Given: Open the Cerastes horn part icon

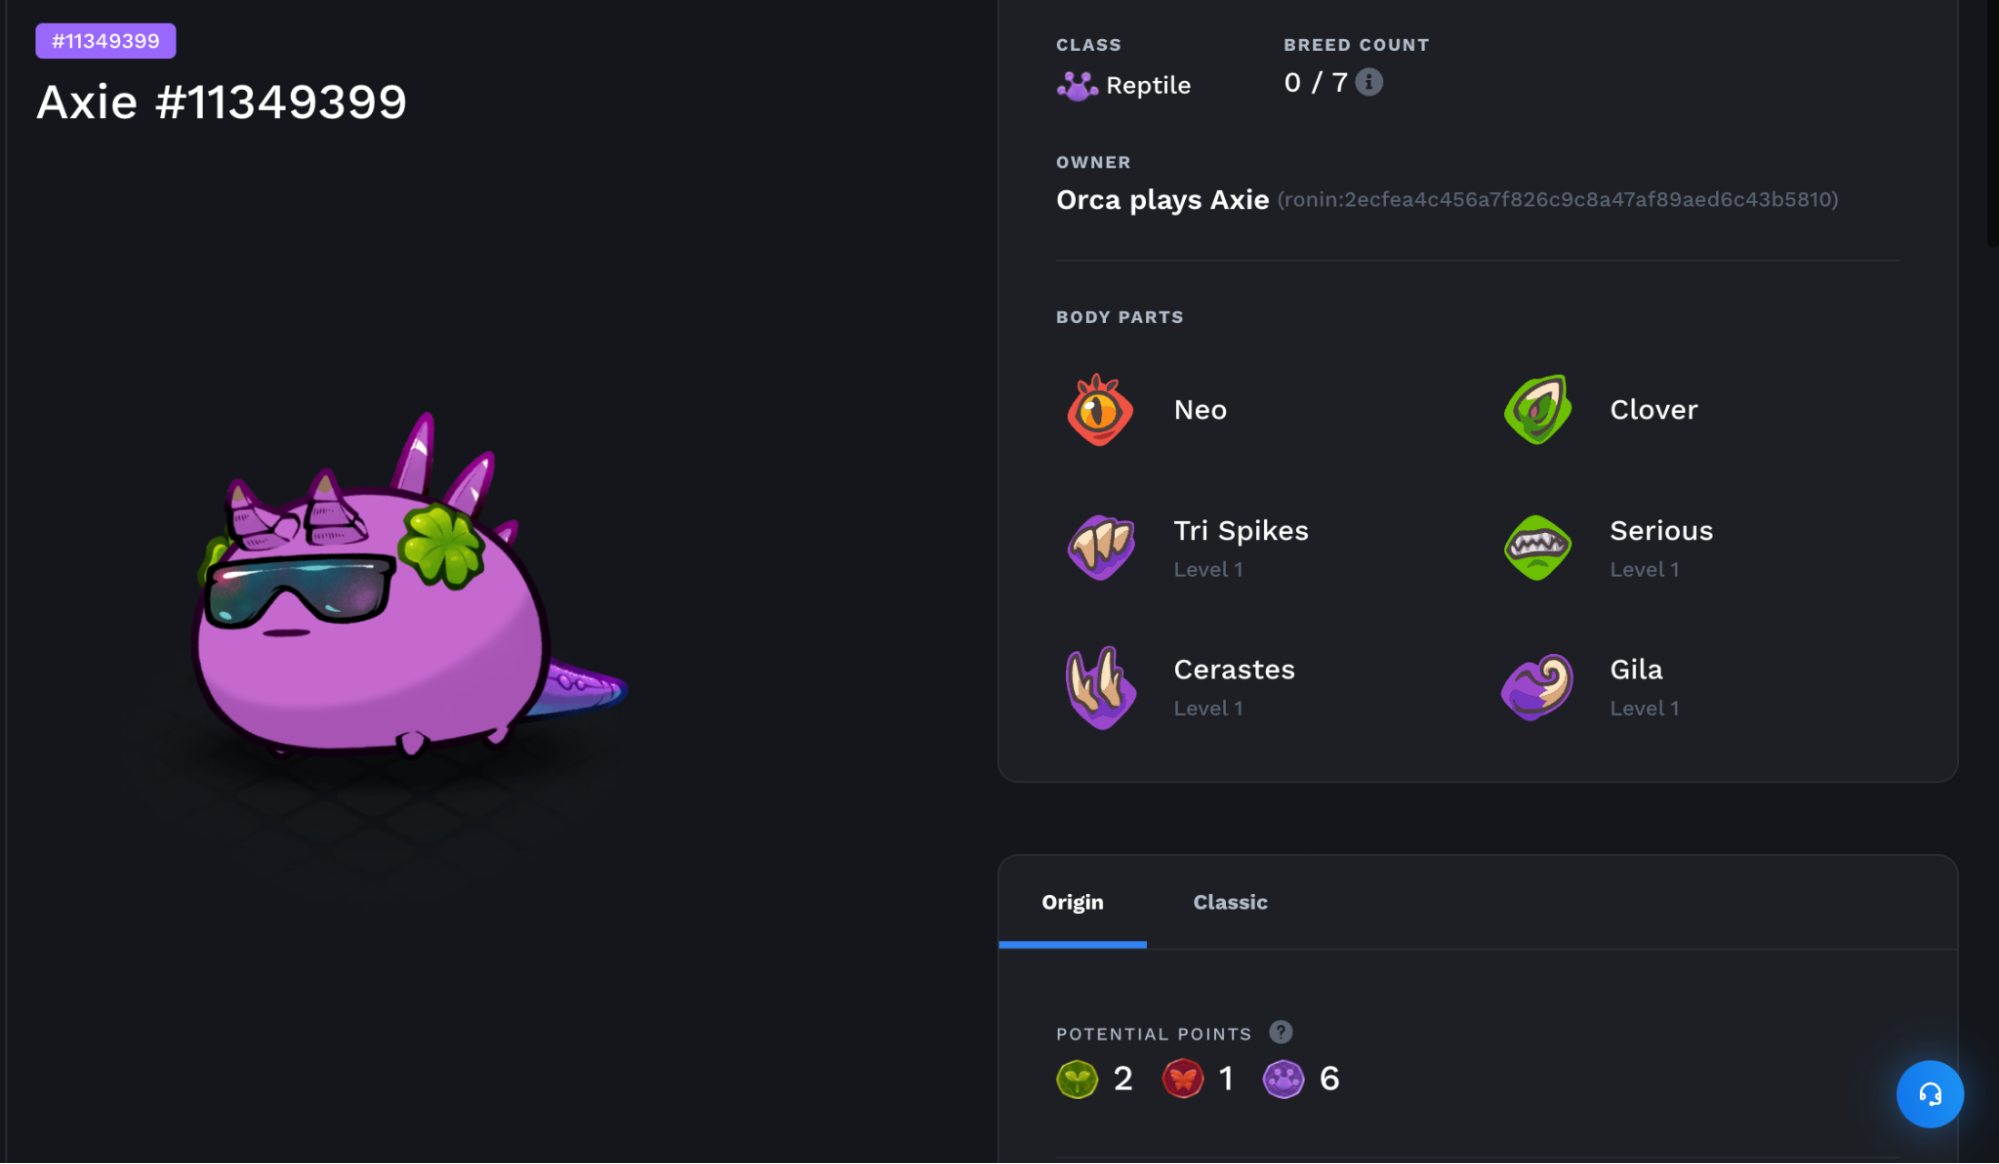Looking at the screenshot, I should click(x=1100, y=688).
